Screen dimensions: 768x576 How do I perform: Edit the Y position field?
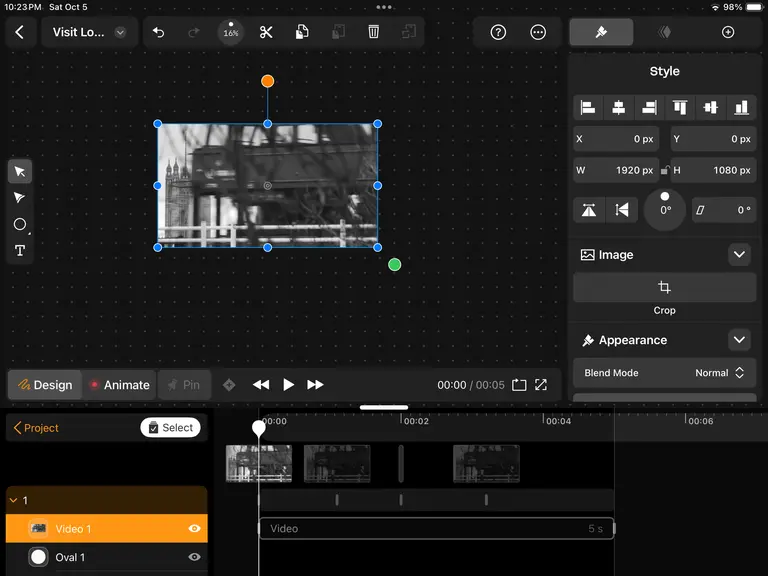(713, 139)
